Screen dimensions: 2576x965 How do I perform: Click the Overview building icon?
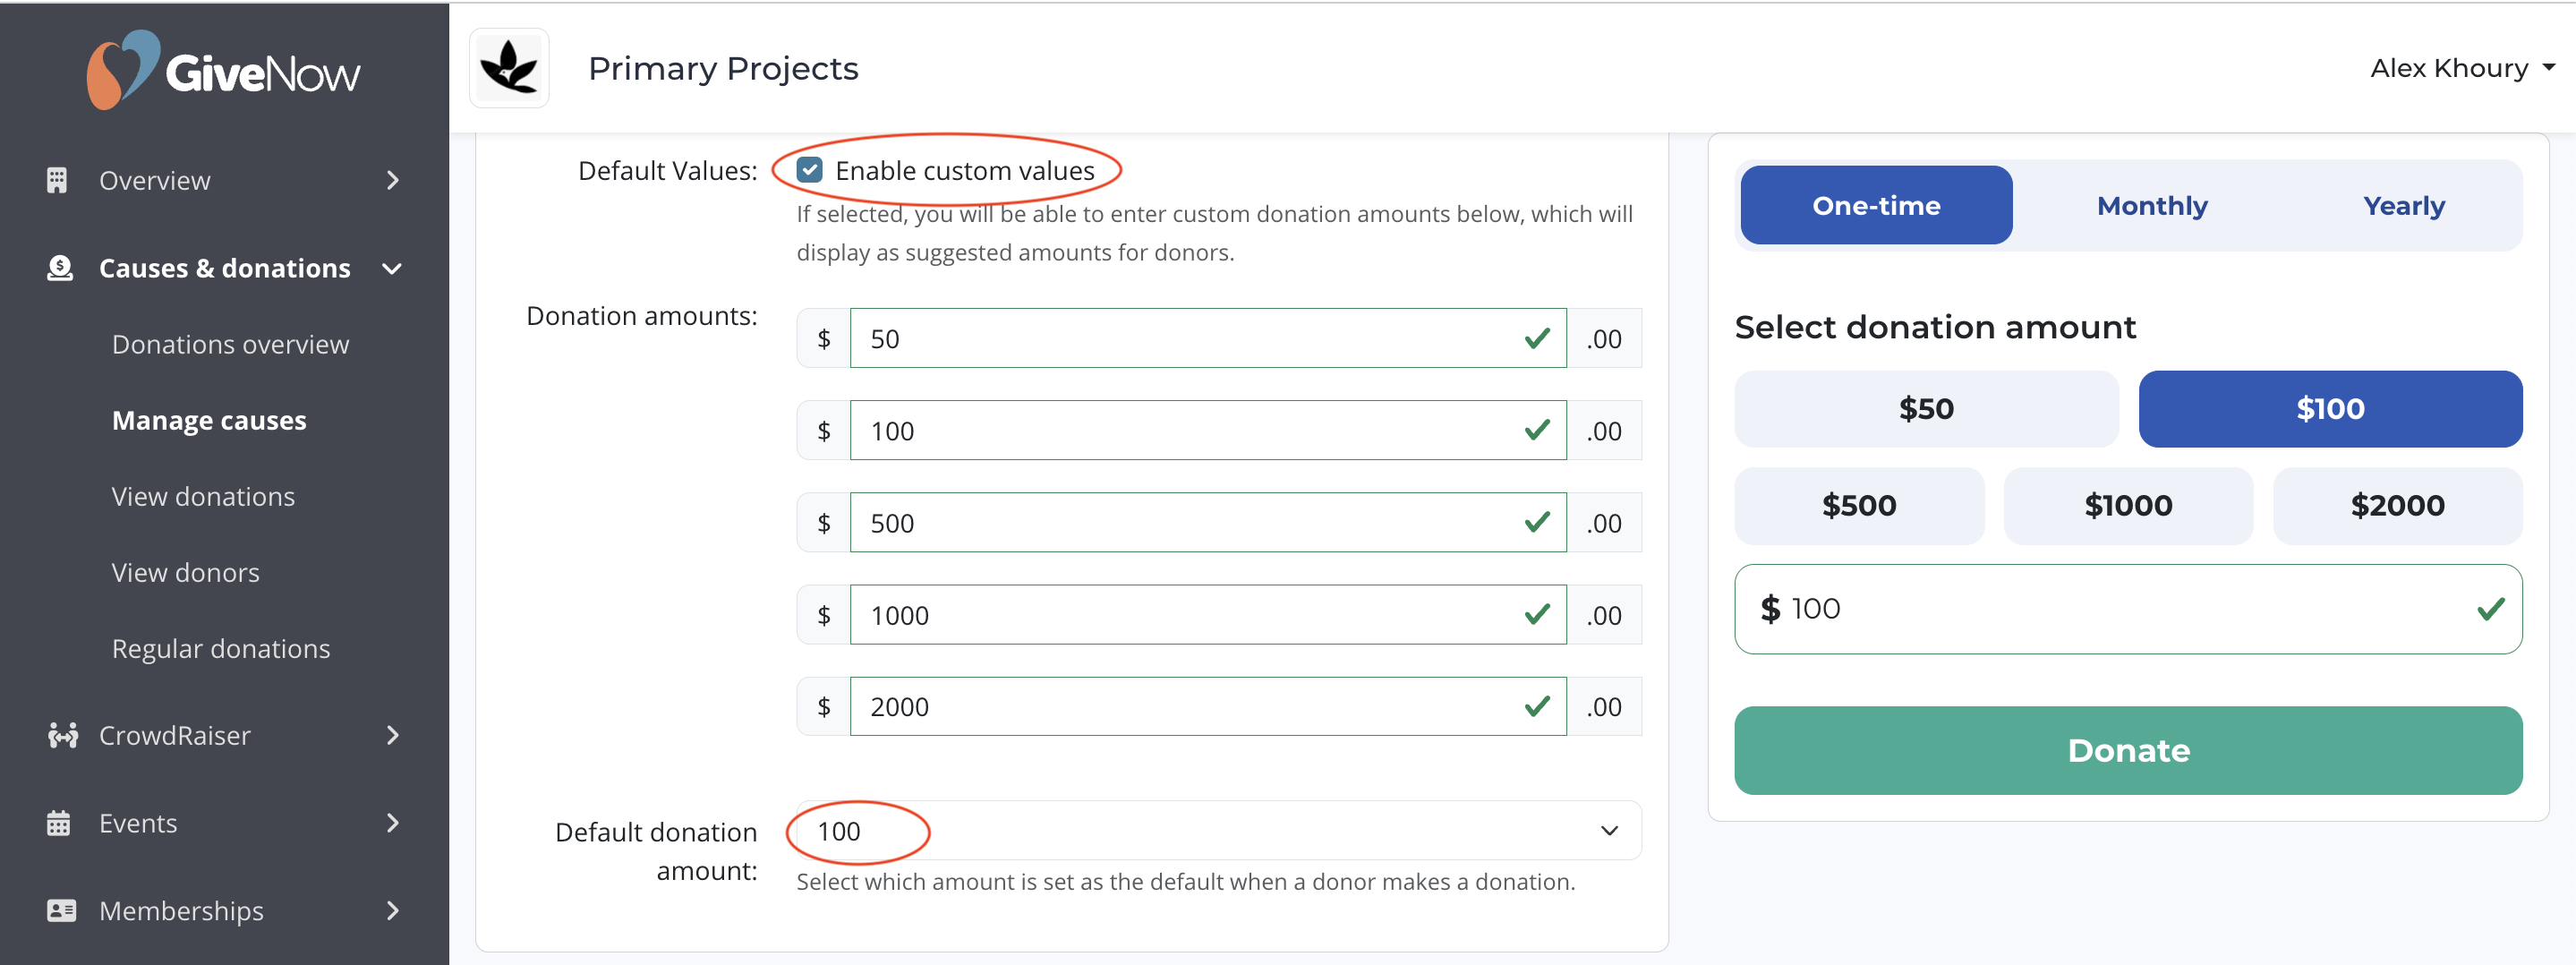point(57,180)
